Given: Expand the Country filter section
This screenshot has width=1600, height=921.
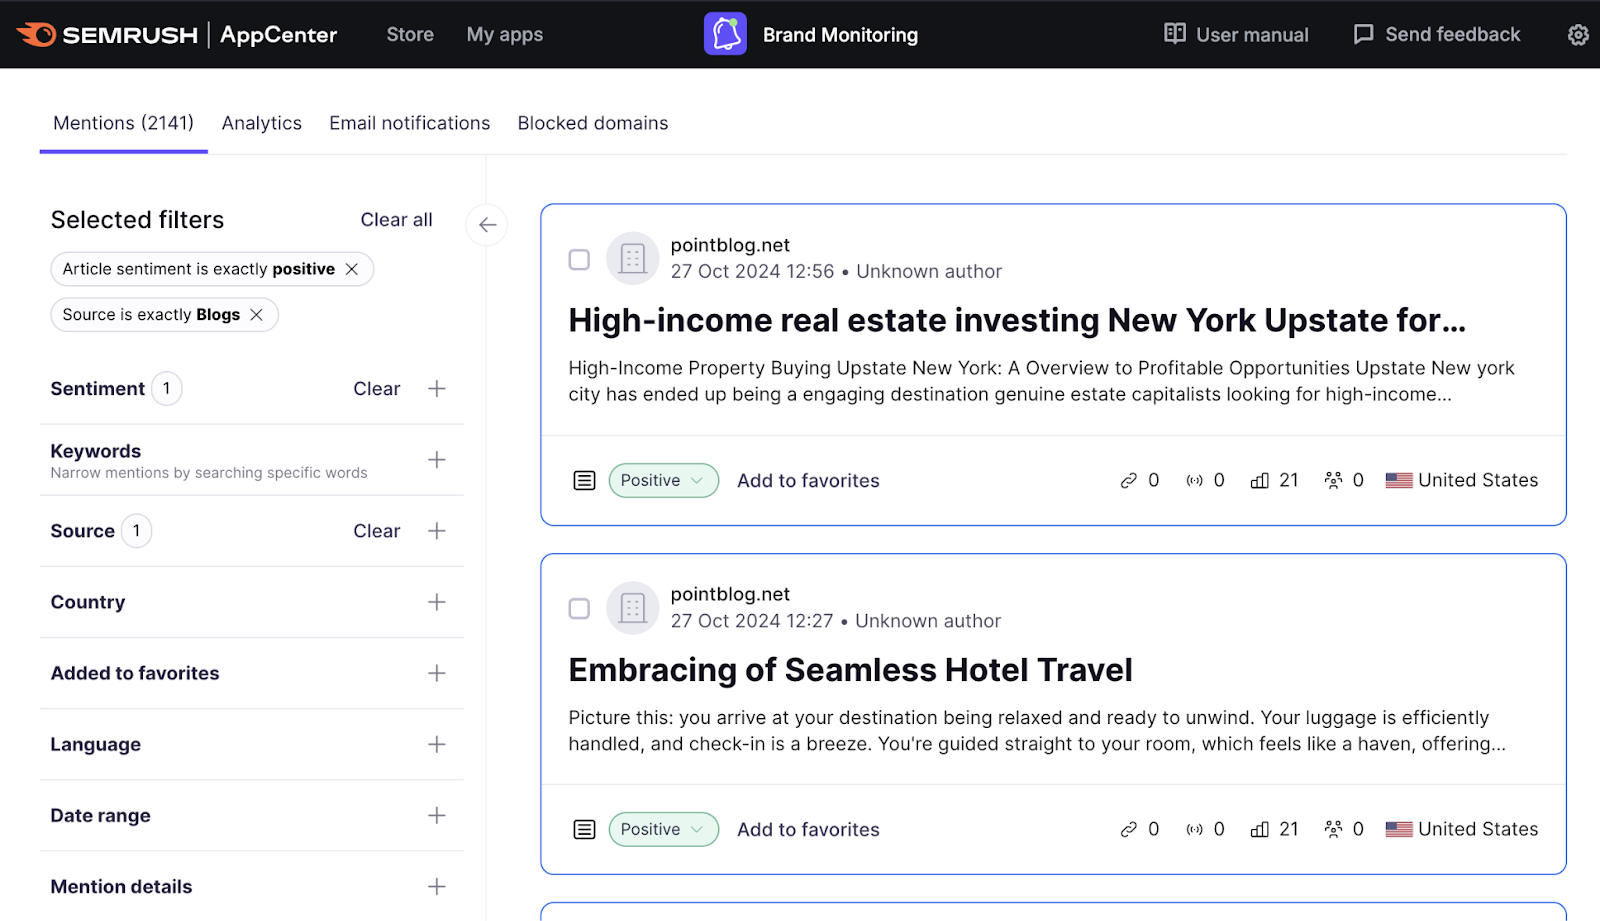Looking at the screenshot, I should pyautogui.click(x=437, y=602).
